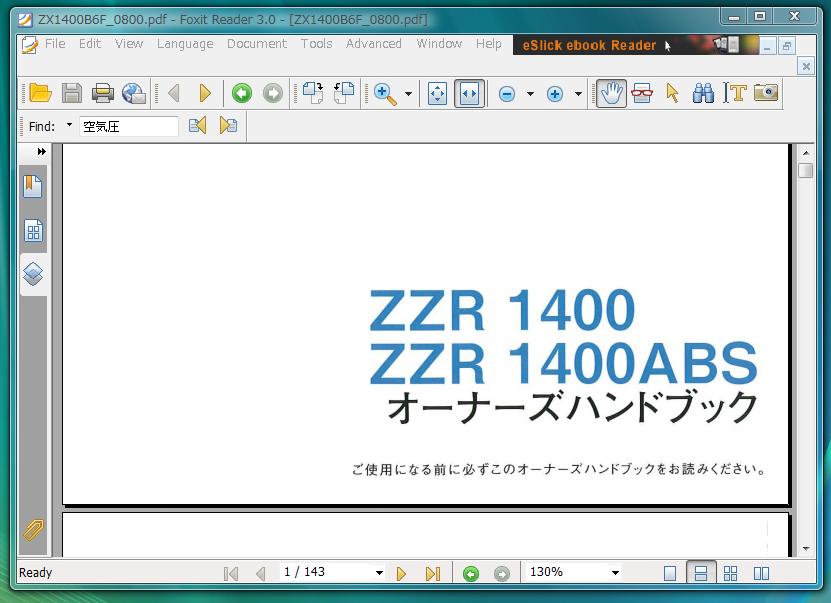831x603 pixels.
Task: Open the text viewer glasses icon
Action: point(642,93)
